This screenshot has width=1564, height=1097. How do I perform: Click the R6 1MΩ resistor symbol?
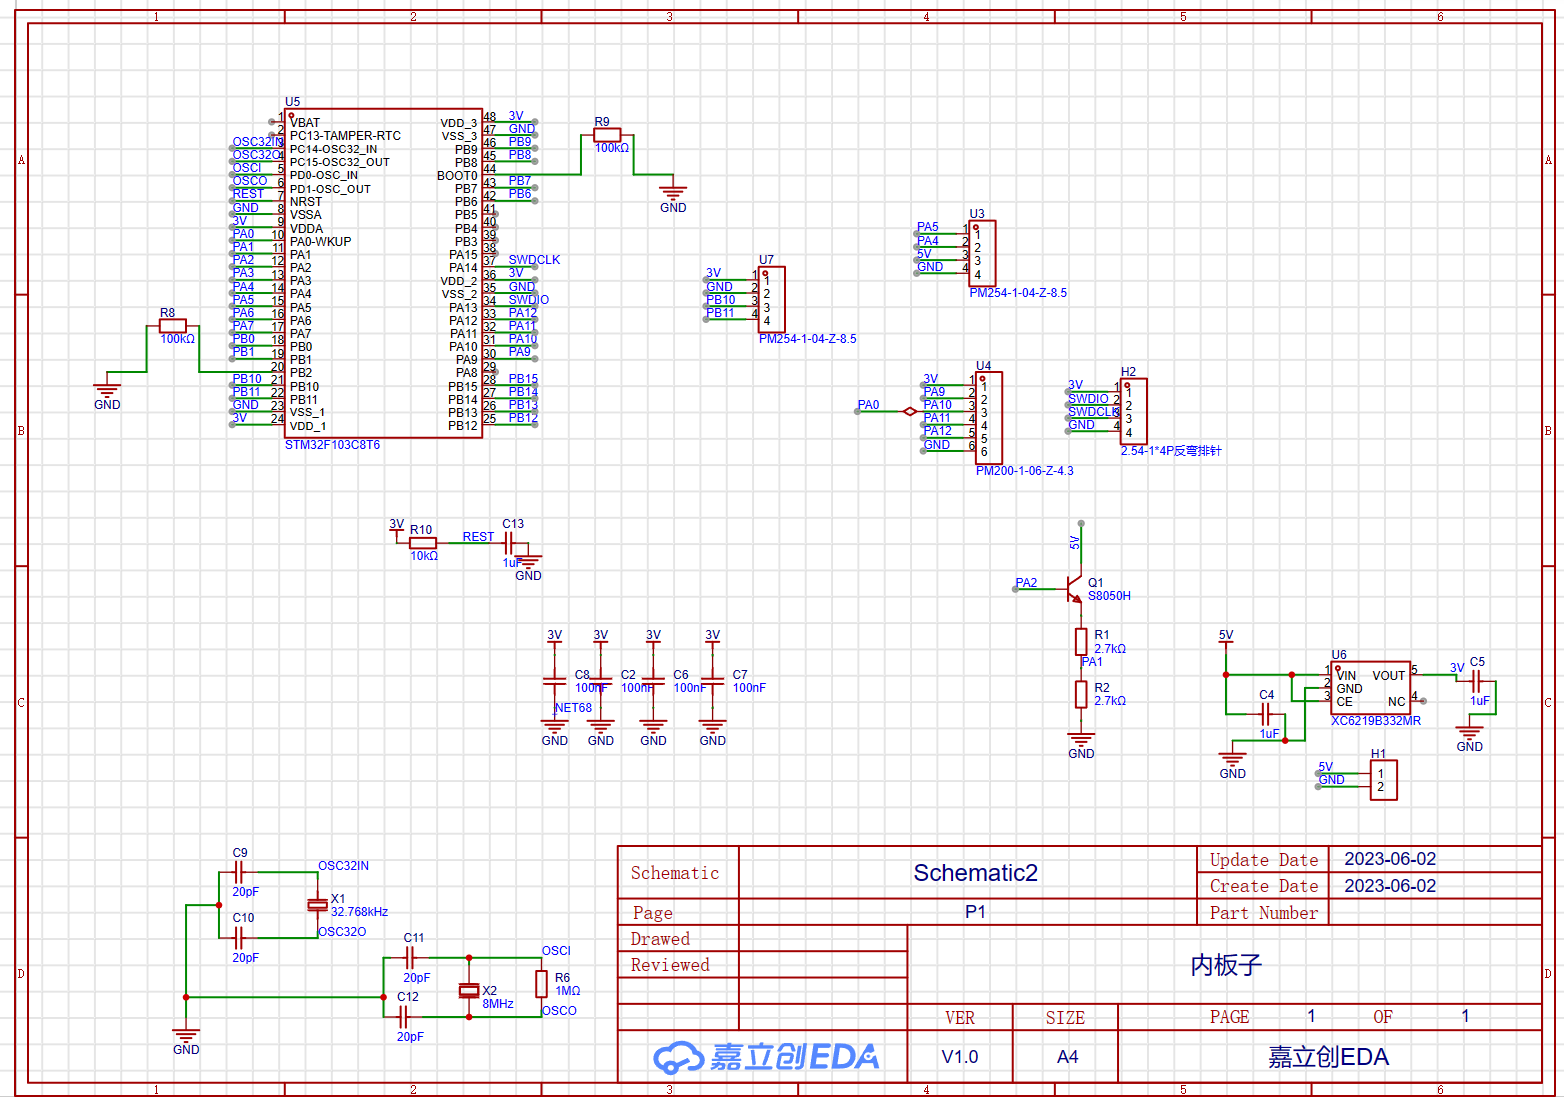coord(541,984)
